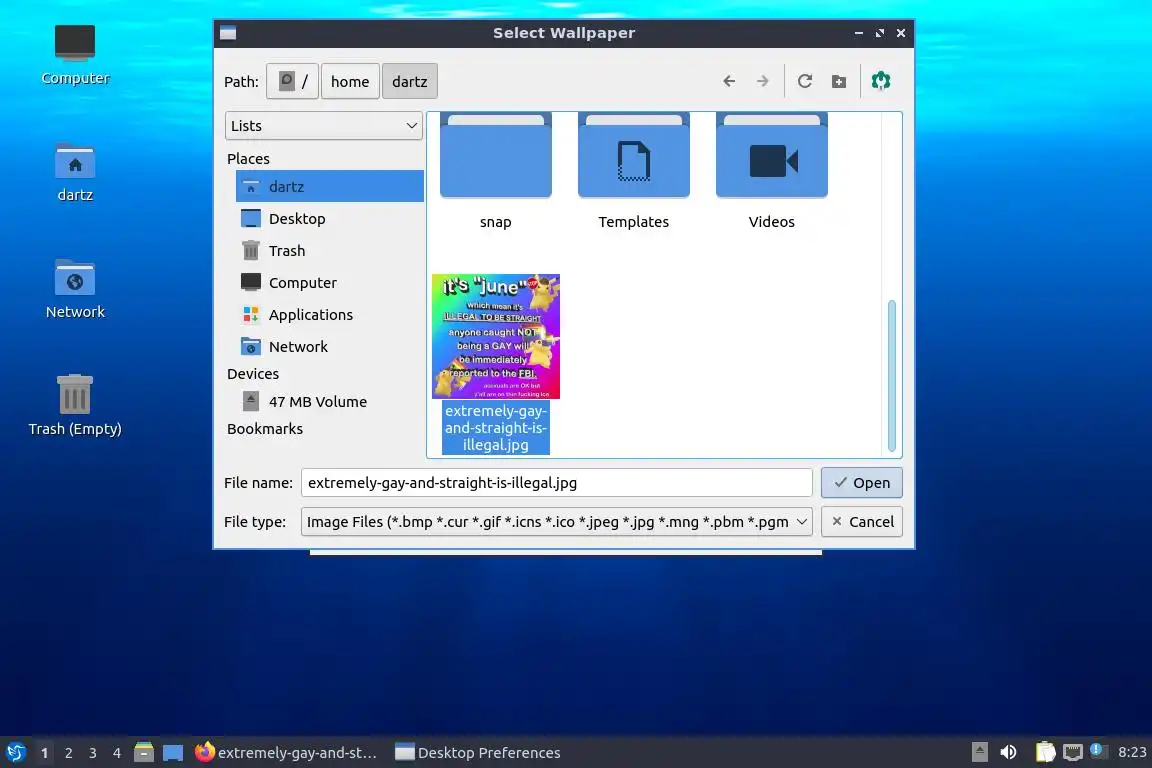Open the Lubuntu start menu
The width and height of the screenshot is (1152, 768).
[15, 752]
